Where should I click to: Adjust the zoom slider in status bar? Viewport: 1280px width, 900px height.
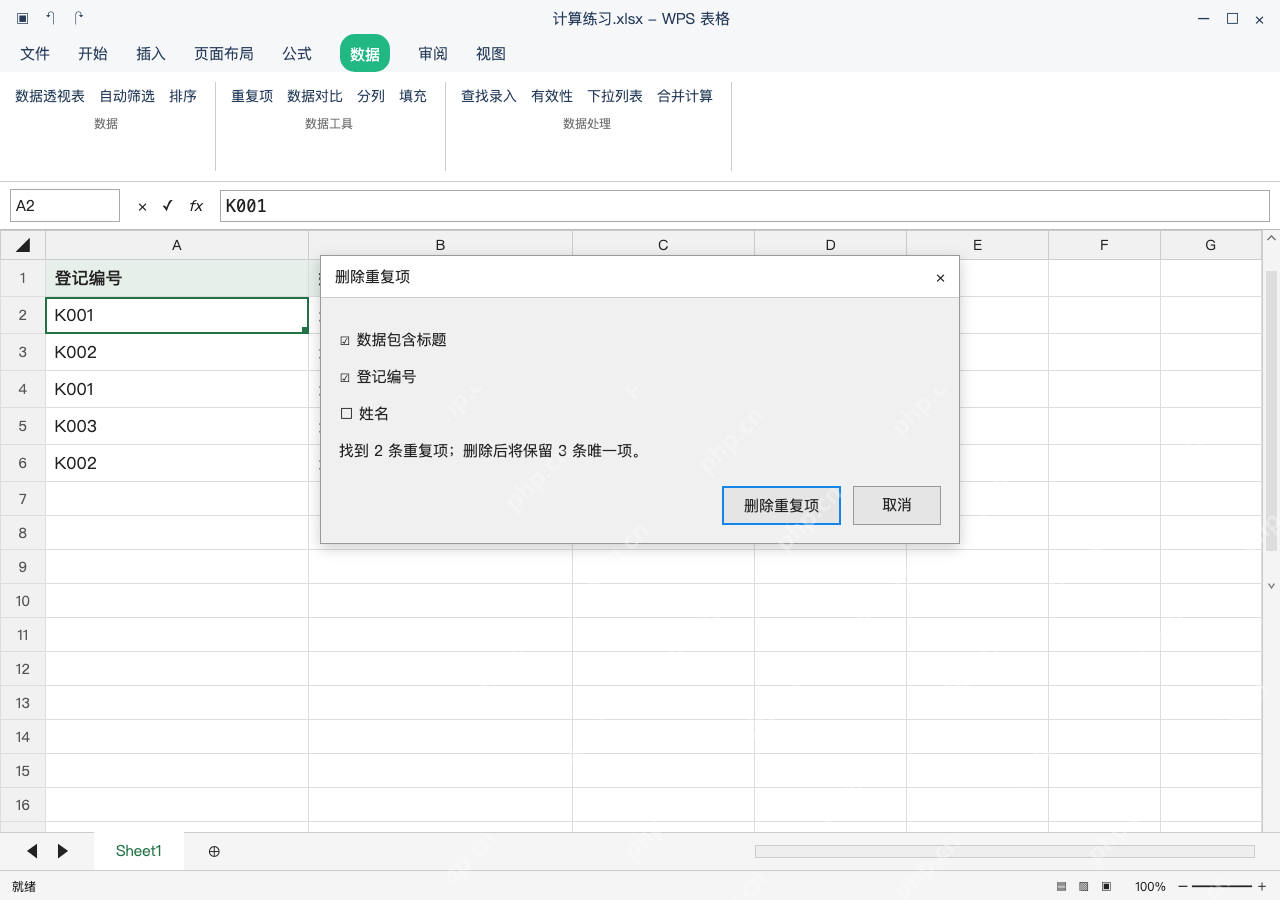click(x=1222, y=887)
